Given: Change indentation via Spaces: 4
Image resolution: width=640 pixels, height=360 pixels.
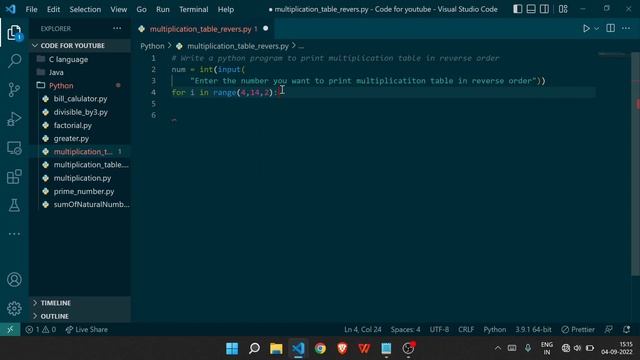Looking at the screenshot, I should click(x=405, y=329).
